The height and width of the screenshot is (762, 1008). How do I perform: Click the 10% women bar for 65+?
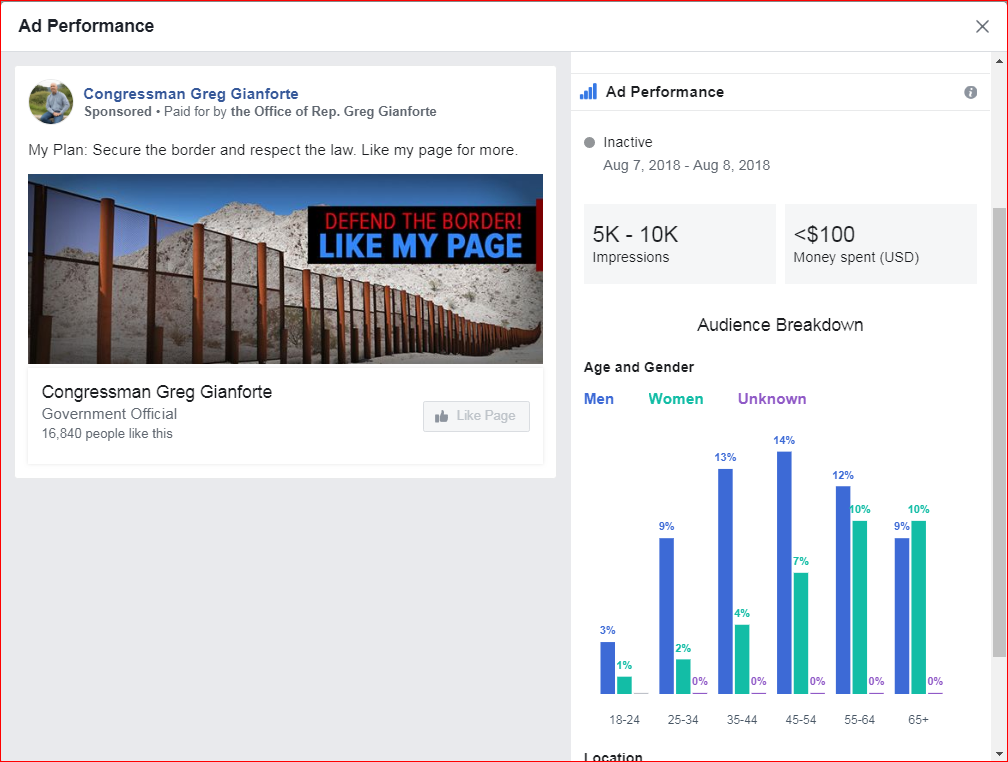pyautogui.click(x=919, y=607)
